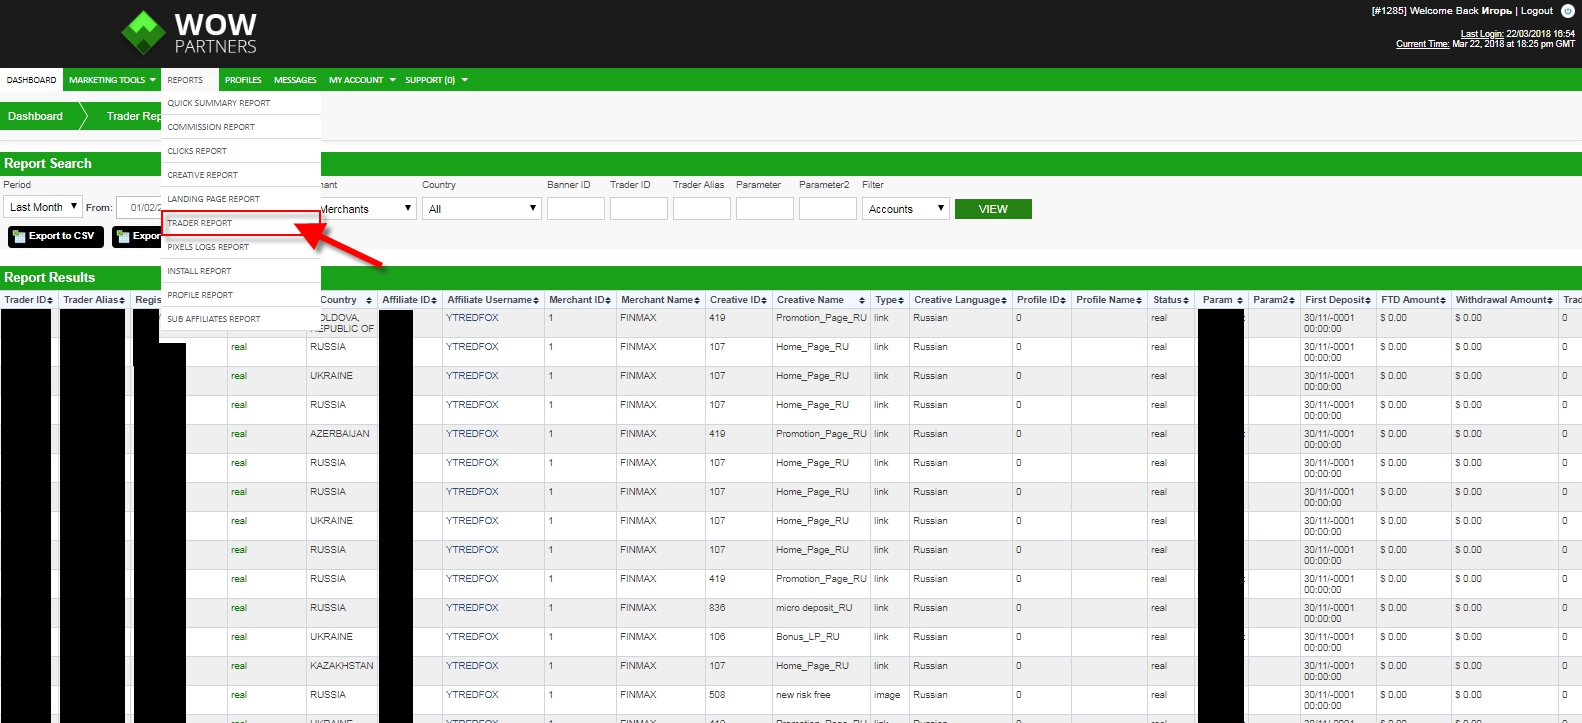This screenshot has width=1582, height=723.
Task: Expand the Country dropdown set to All
Action: pyautogui.click(x=482, y=209)
